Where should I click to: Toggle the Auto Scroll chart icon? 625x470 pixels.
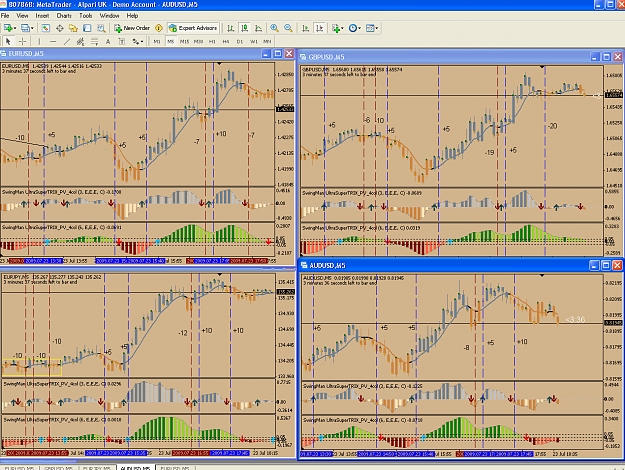[305, 28]
